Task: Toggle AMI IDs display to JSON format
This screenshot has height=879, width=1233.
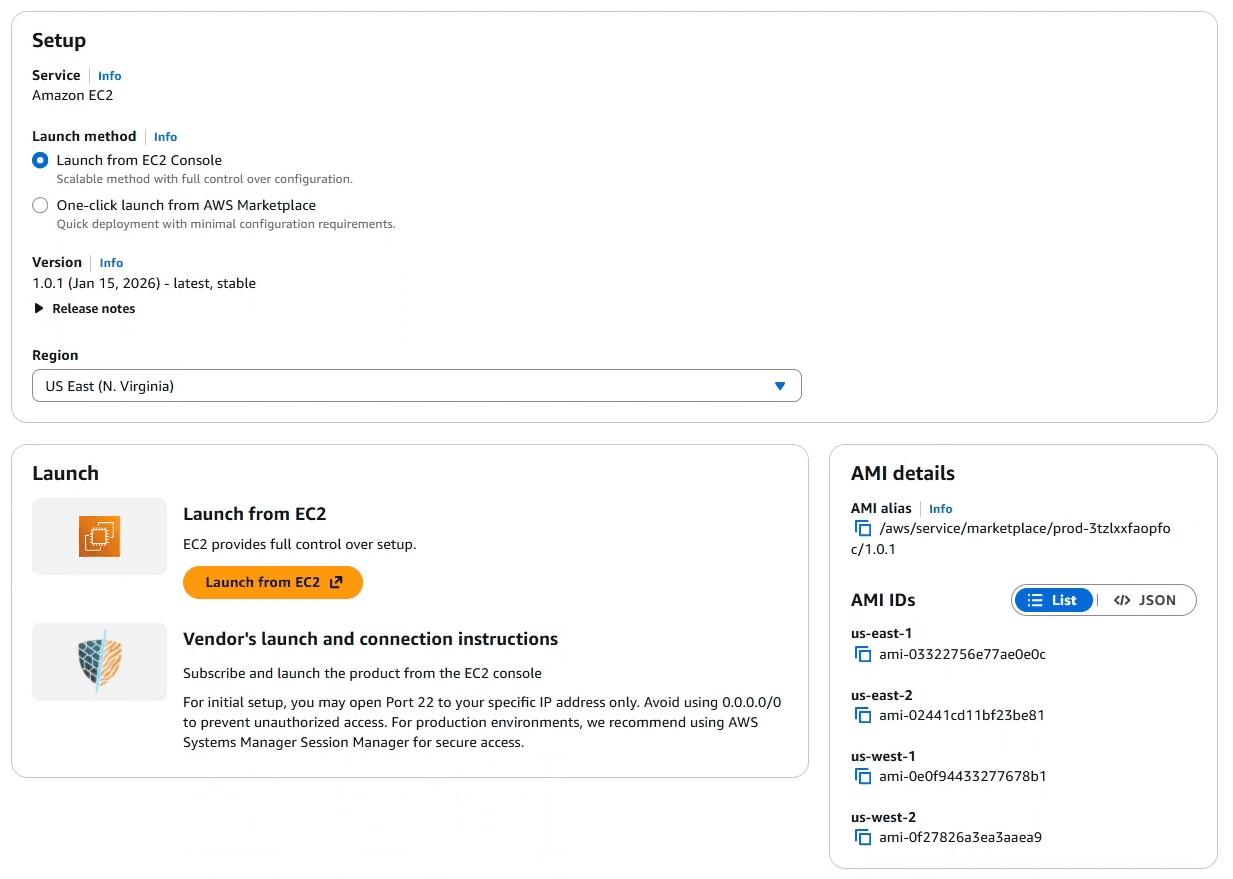Action: (x=1148, y=600)
